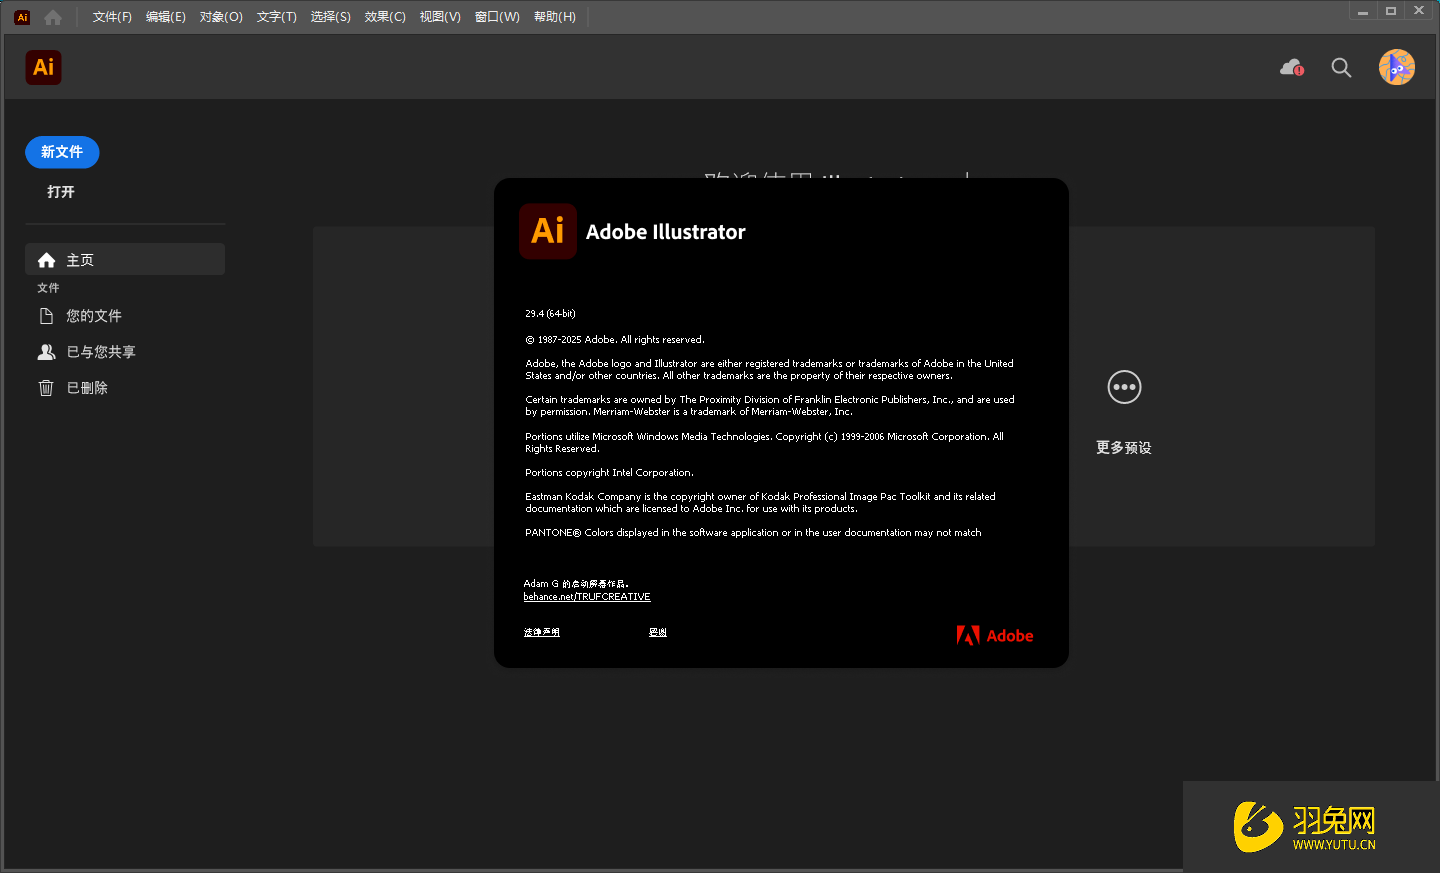This screenshot has width=1440, height=873.
Task: Click the Adobe logo in the About dialog
Action: coord(995,635)
